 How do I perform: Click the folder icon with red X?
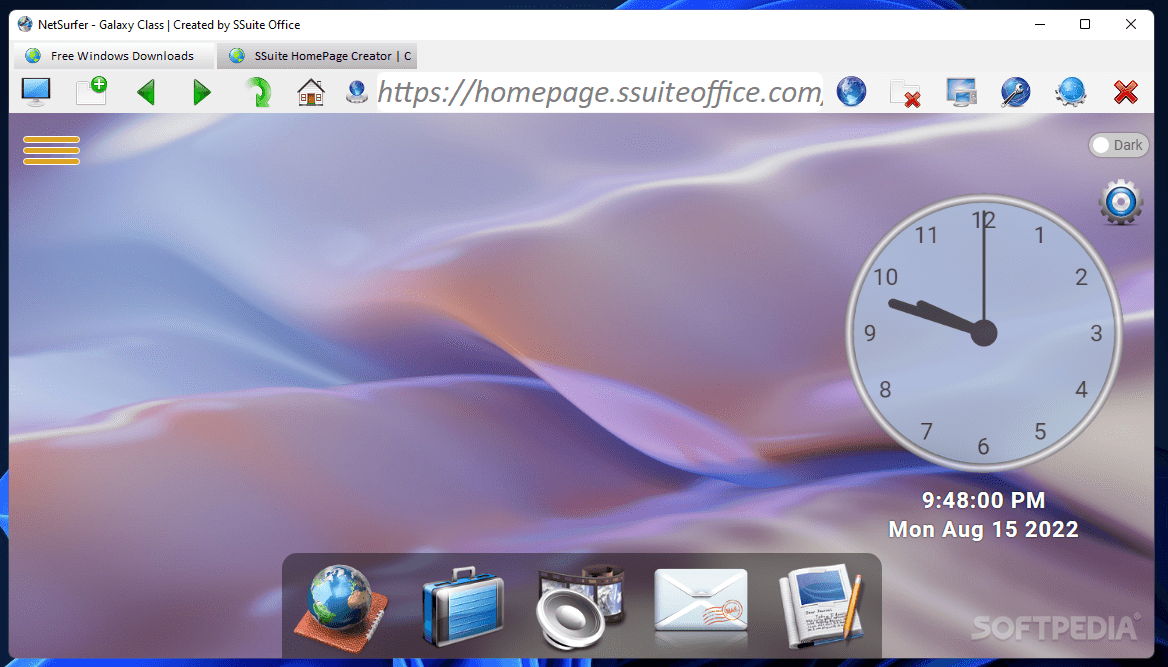click(x=906, y=93)
